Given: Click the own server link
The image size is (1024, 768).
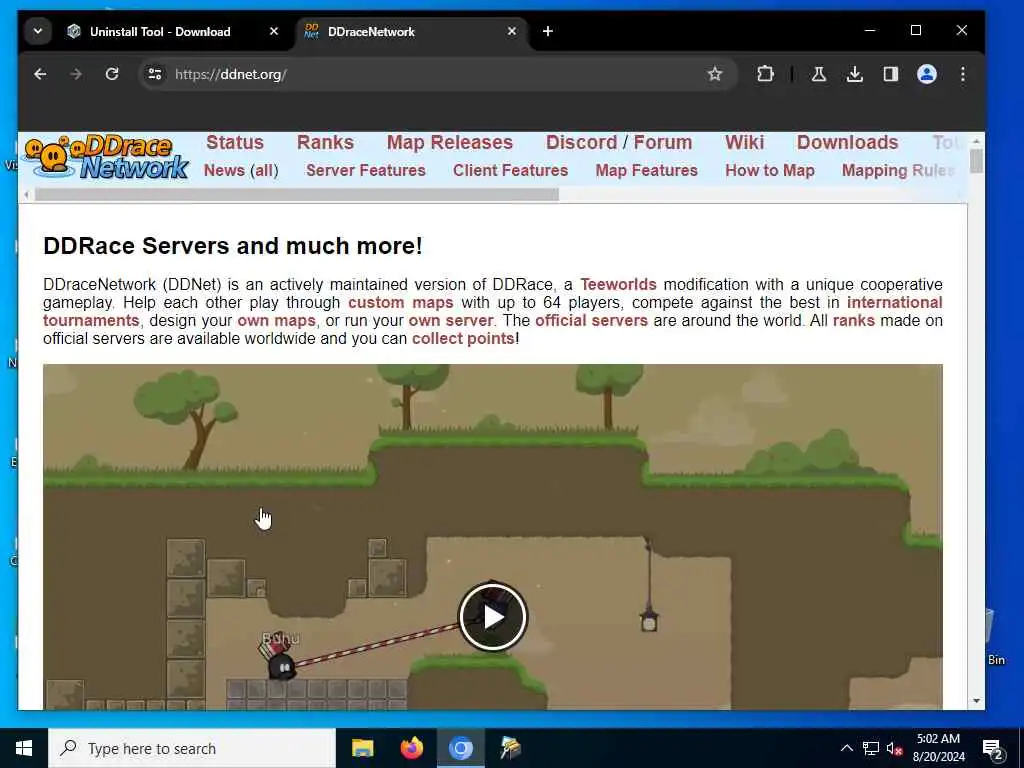Looking at the screenshot, I should click(451, 321).
